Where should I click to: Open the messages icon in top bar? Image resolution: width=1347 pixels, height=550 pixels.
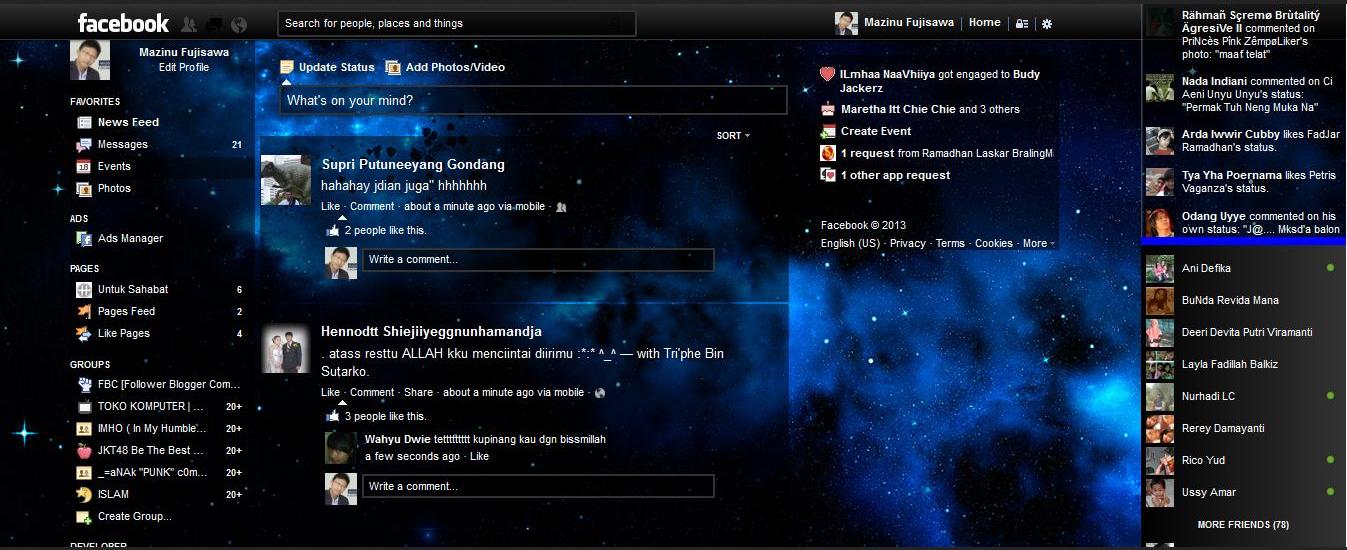tap(214, 24)
